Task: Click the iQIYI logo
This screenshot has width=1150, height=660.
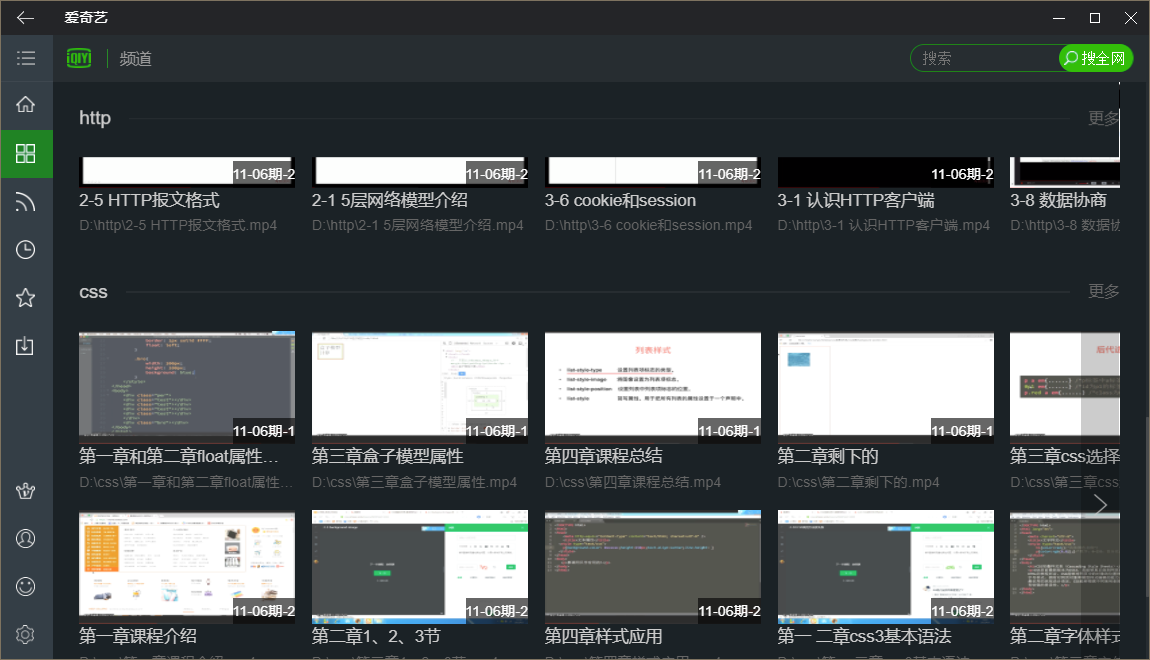Action: pos(79,58)
